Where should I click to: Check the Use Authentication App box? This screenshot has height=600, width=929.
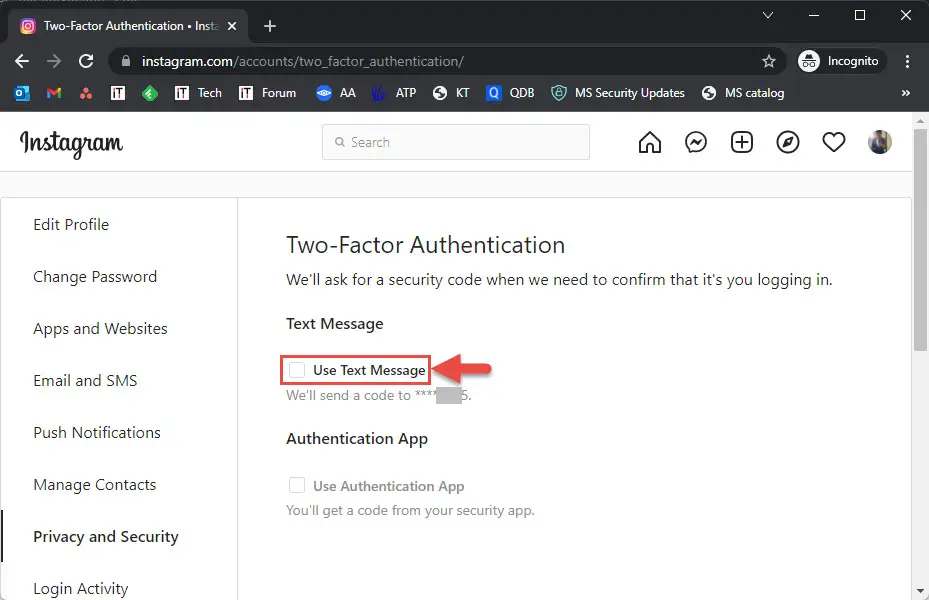tap(297, 486)
